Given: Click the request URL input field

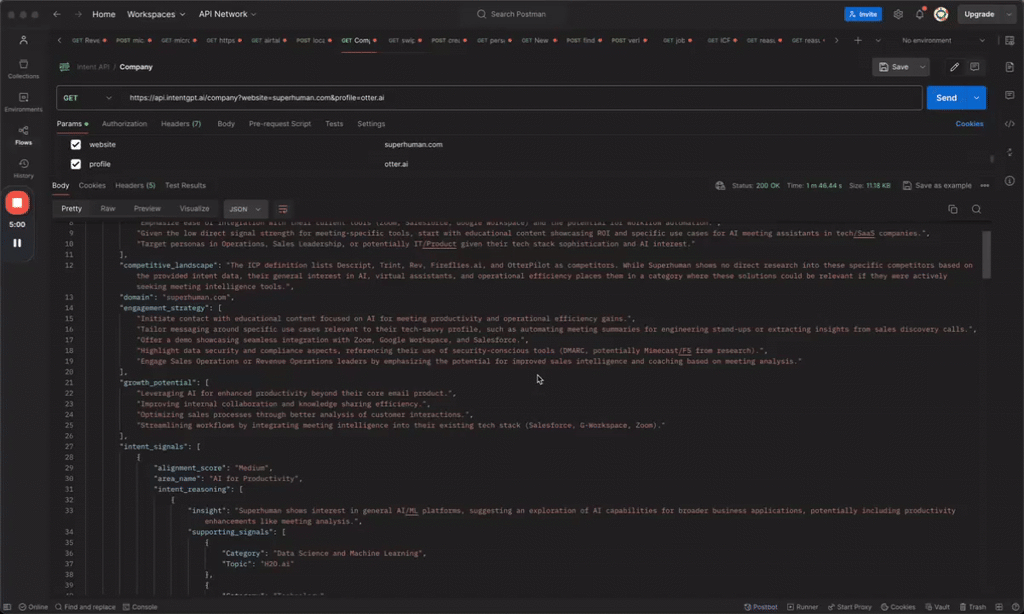Looking at the screenshot, I should pyautogui.click(x=520, y=98).
